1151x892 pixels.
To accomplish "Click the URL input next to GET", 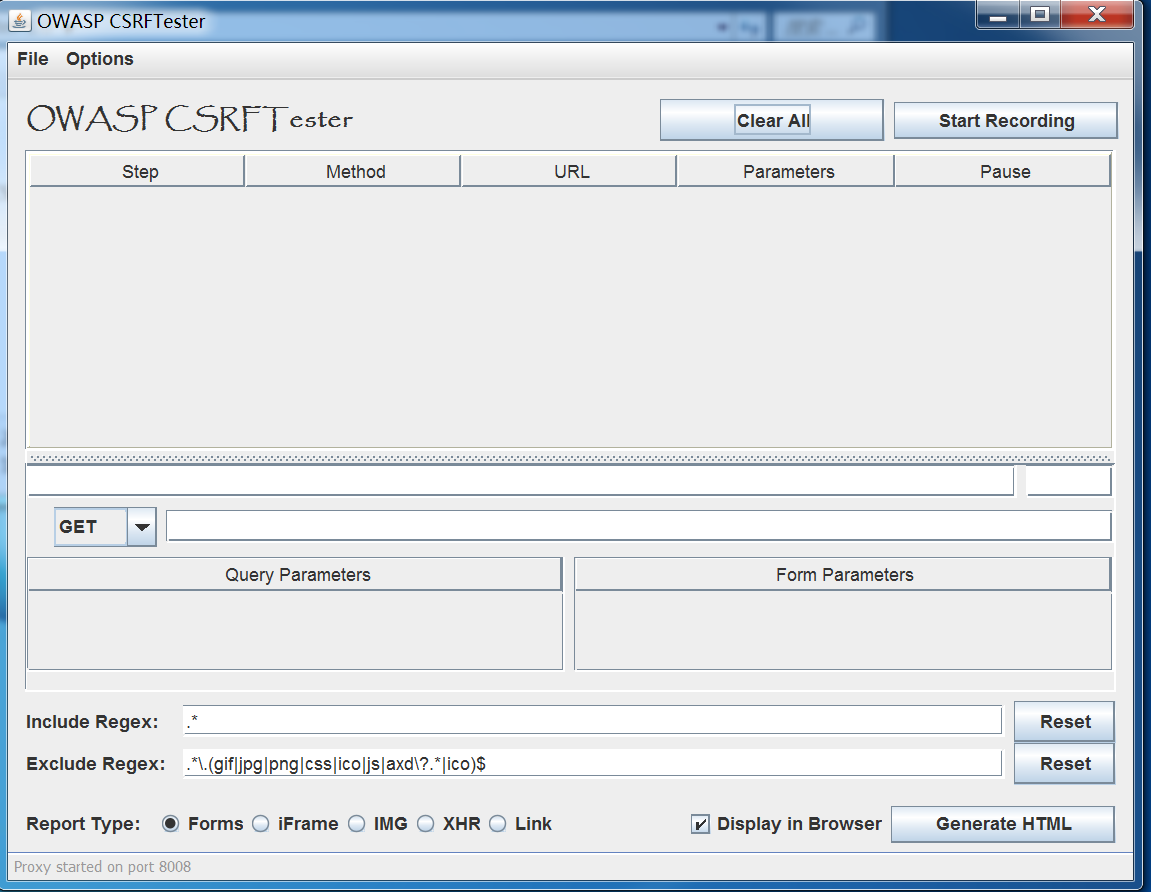I will (x=639, y=526).
